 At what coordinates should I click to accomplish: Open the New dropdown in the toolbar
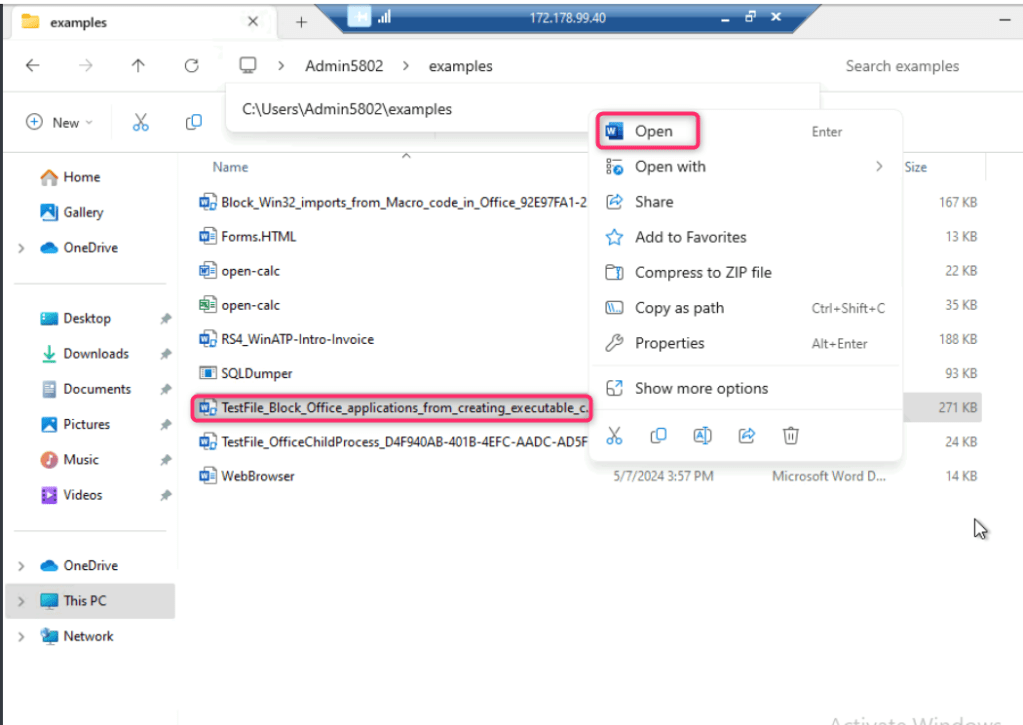pos(59,122)
